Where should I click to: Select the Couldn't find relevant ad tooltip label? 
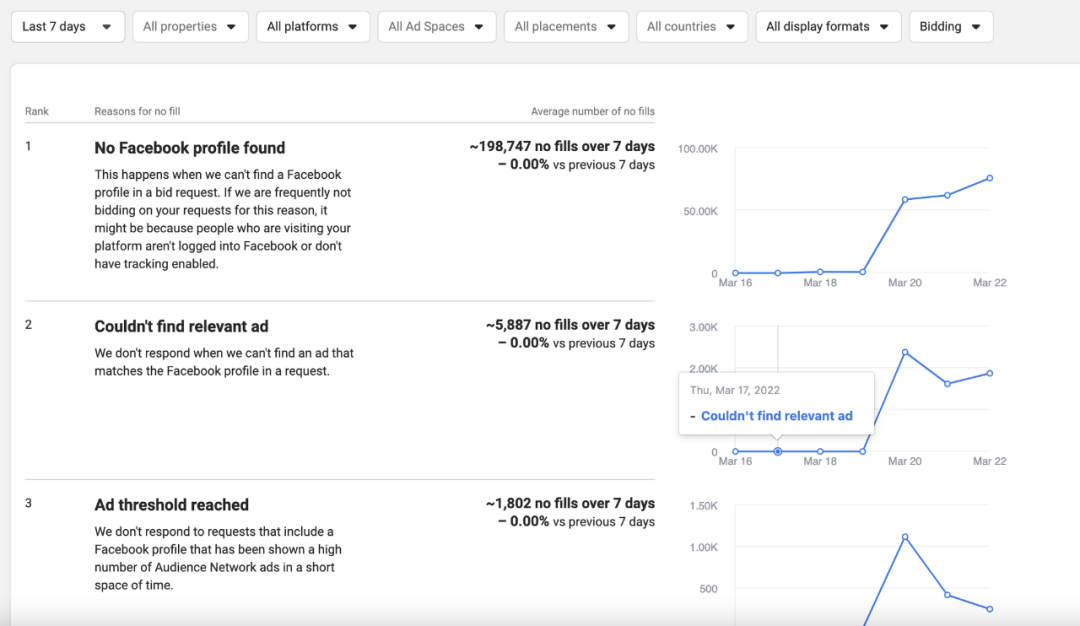click(777, 416)
